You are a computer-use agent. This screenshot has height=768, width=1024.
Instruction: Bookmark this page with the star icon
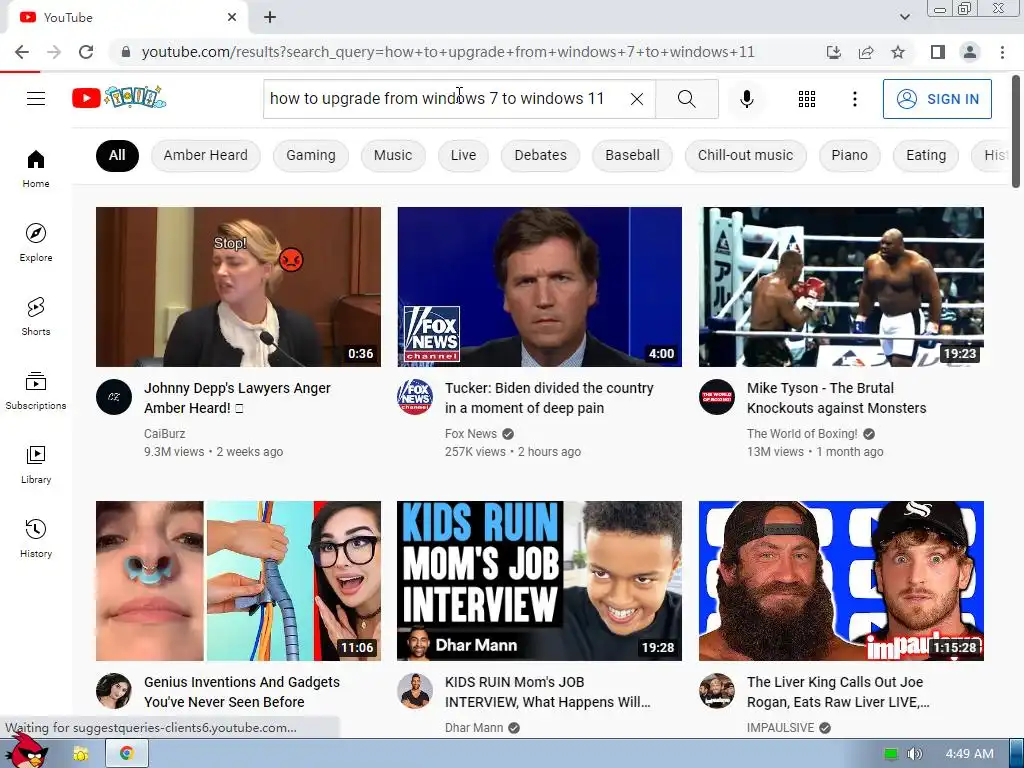tap(898, 52)
